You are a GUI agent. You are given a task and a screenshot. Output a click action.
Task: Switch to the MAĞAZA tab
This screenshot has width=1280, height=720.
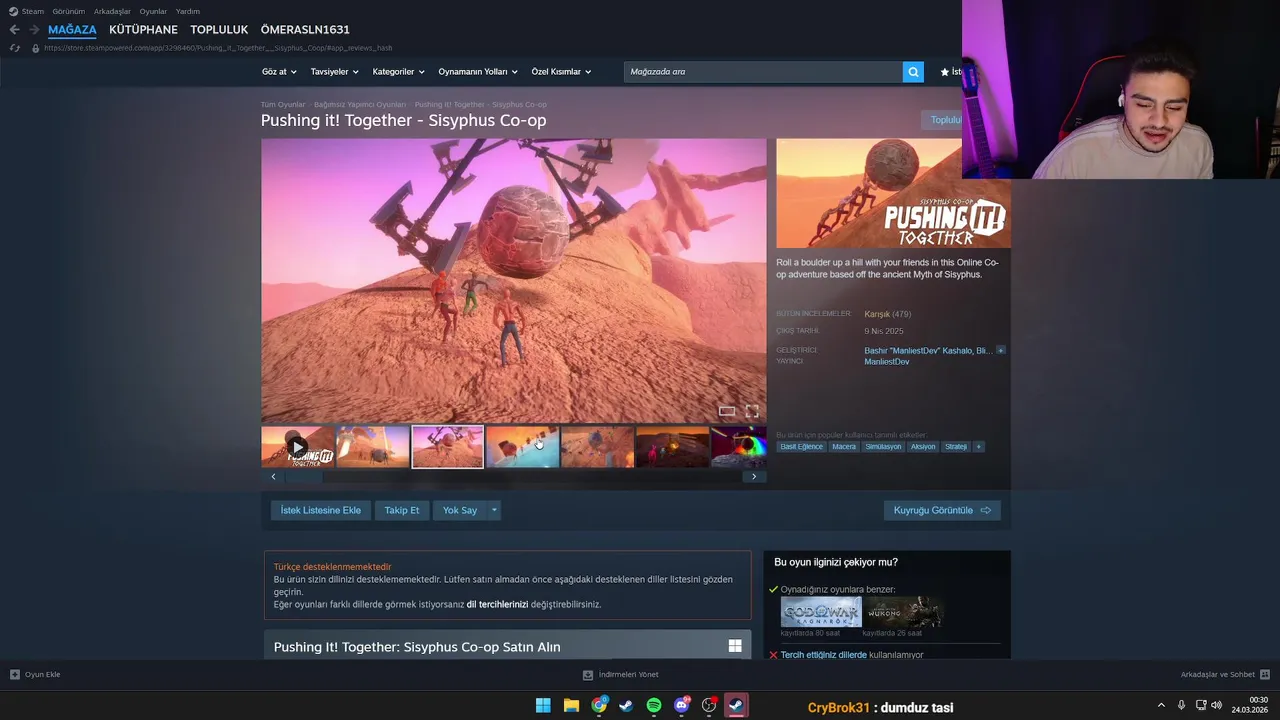pos(72,30)
